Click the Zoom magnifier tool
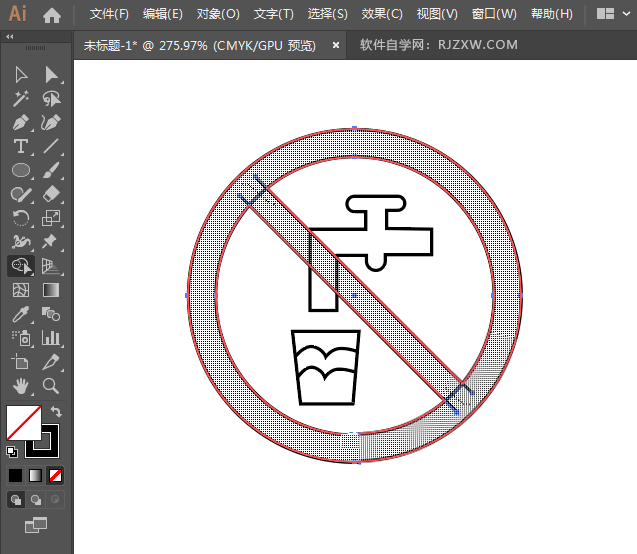 click(51, 386)
